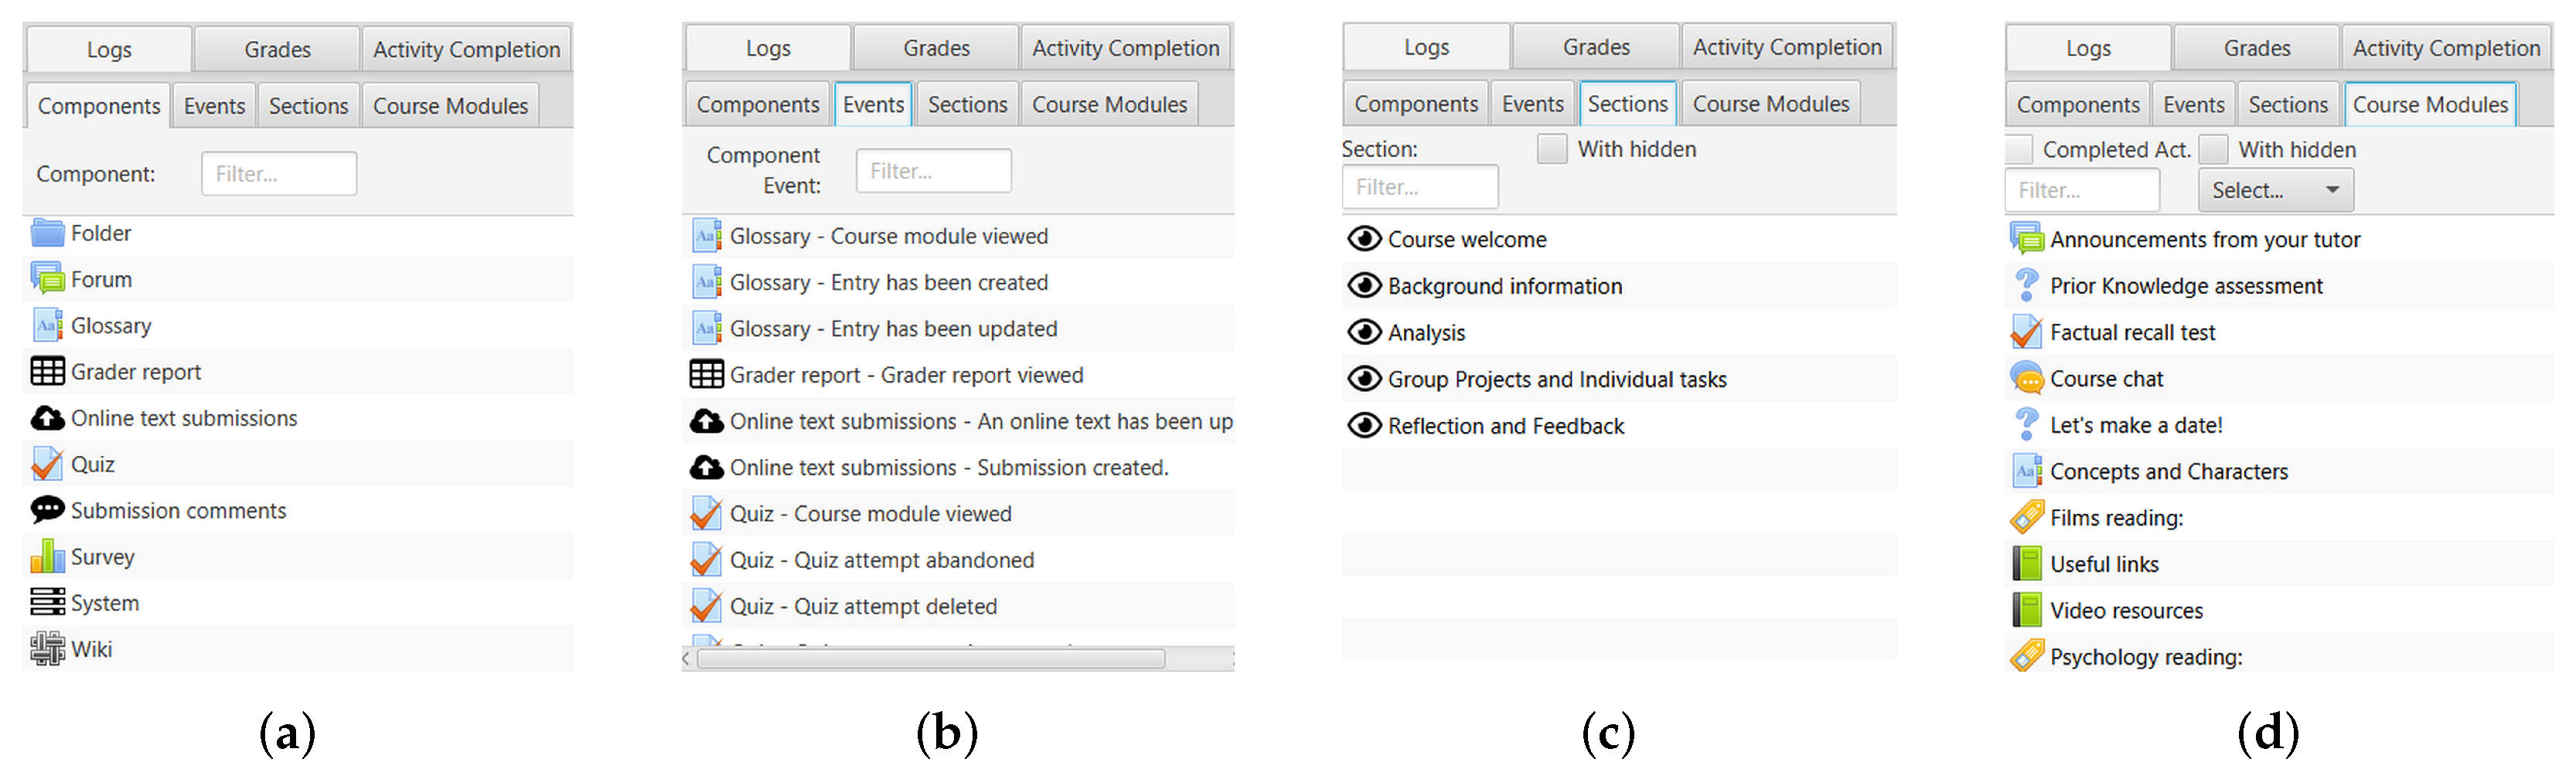Image resolution: width=2576 pixels, height=776 pixels.
Task: Choose Prior Knowledge assessment module
Action: pyautogui.click(x=2185, y=286)
